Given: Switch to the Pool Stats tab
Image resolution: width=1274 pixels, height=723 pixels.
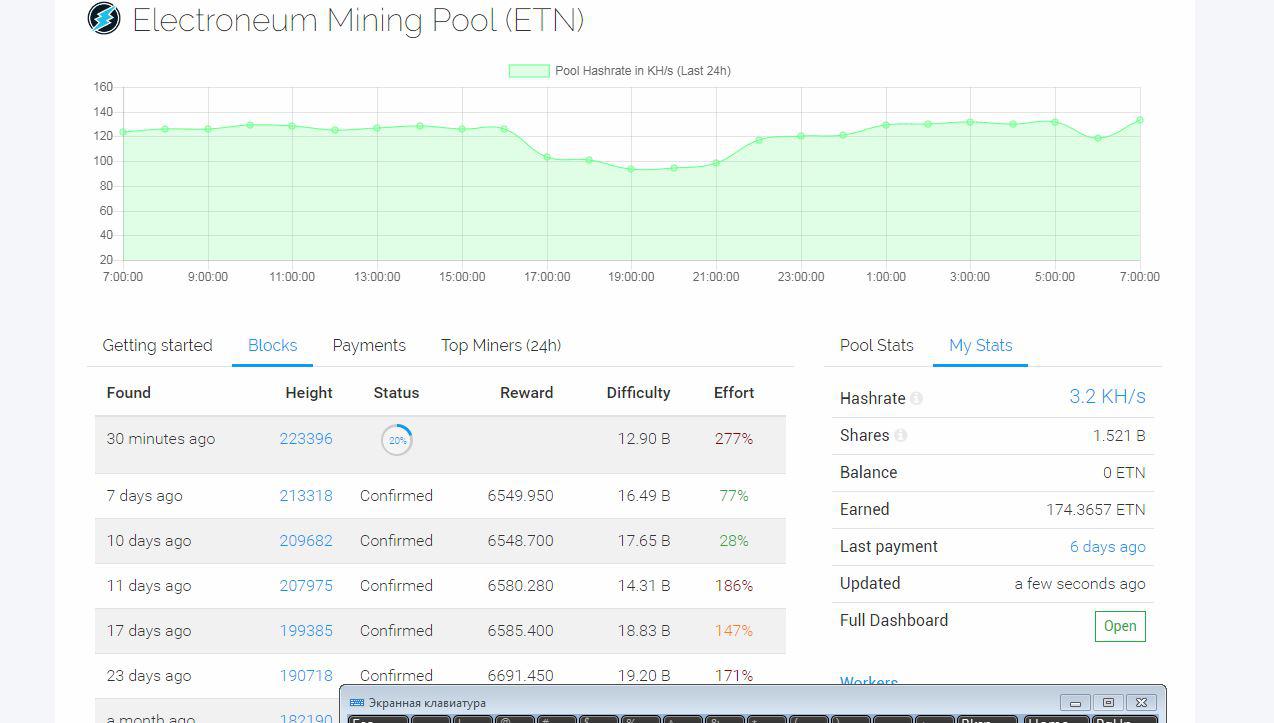Looking at the screenshot, I should [x=877, y=345].
